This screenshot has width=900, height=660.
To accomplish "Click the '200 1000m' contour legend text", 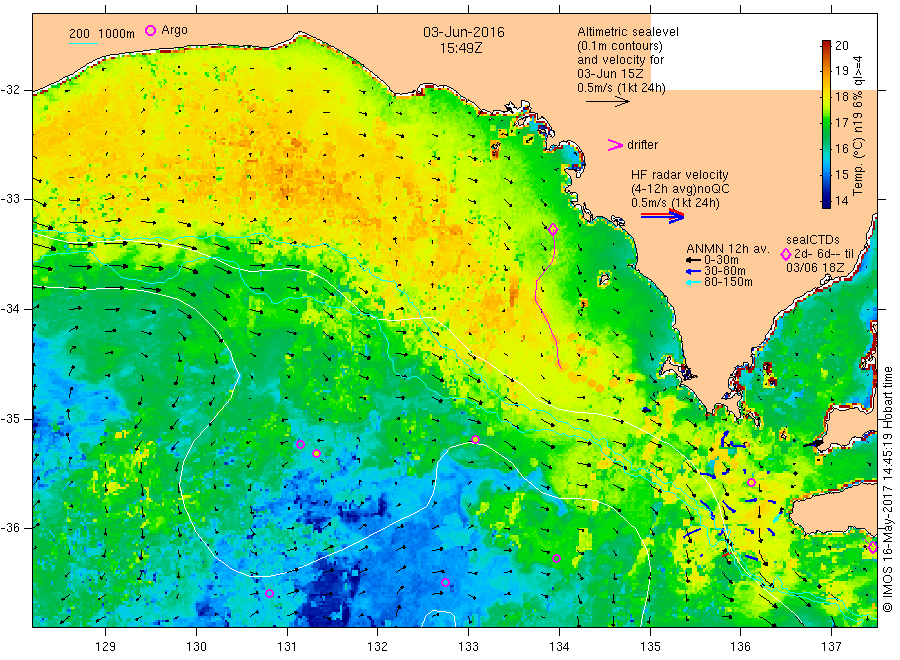I will (102, 34).
